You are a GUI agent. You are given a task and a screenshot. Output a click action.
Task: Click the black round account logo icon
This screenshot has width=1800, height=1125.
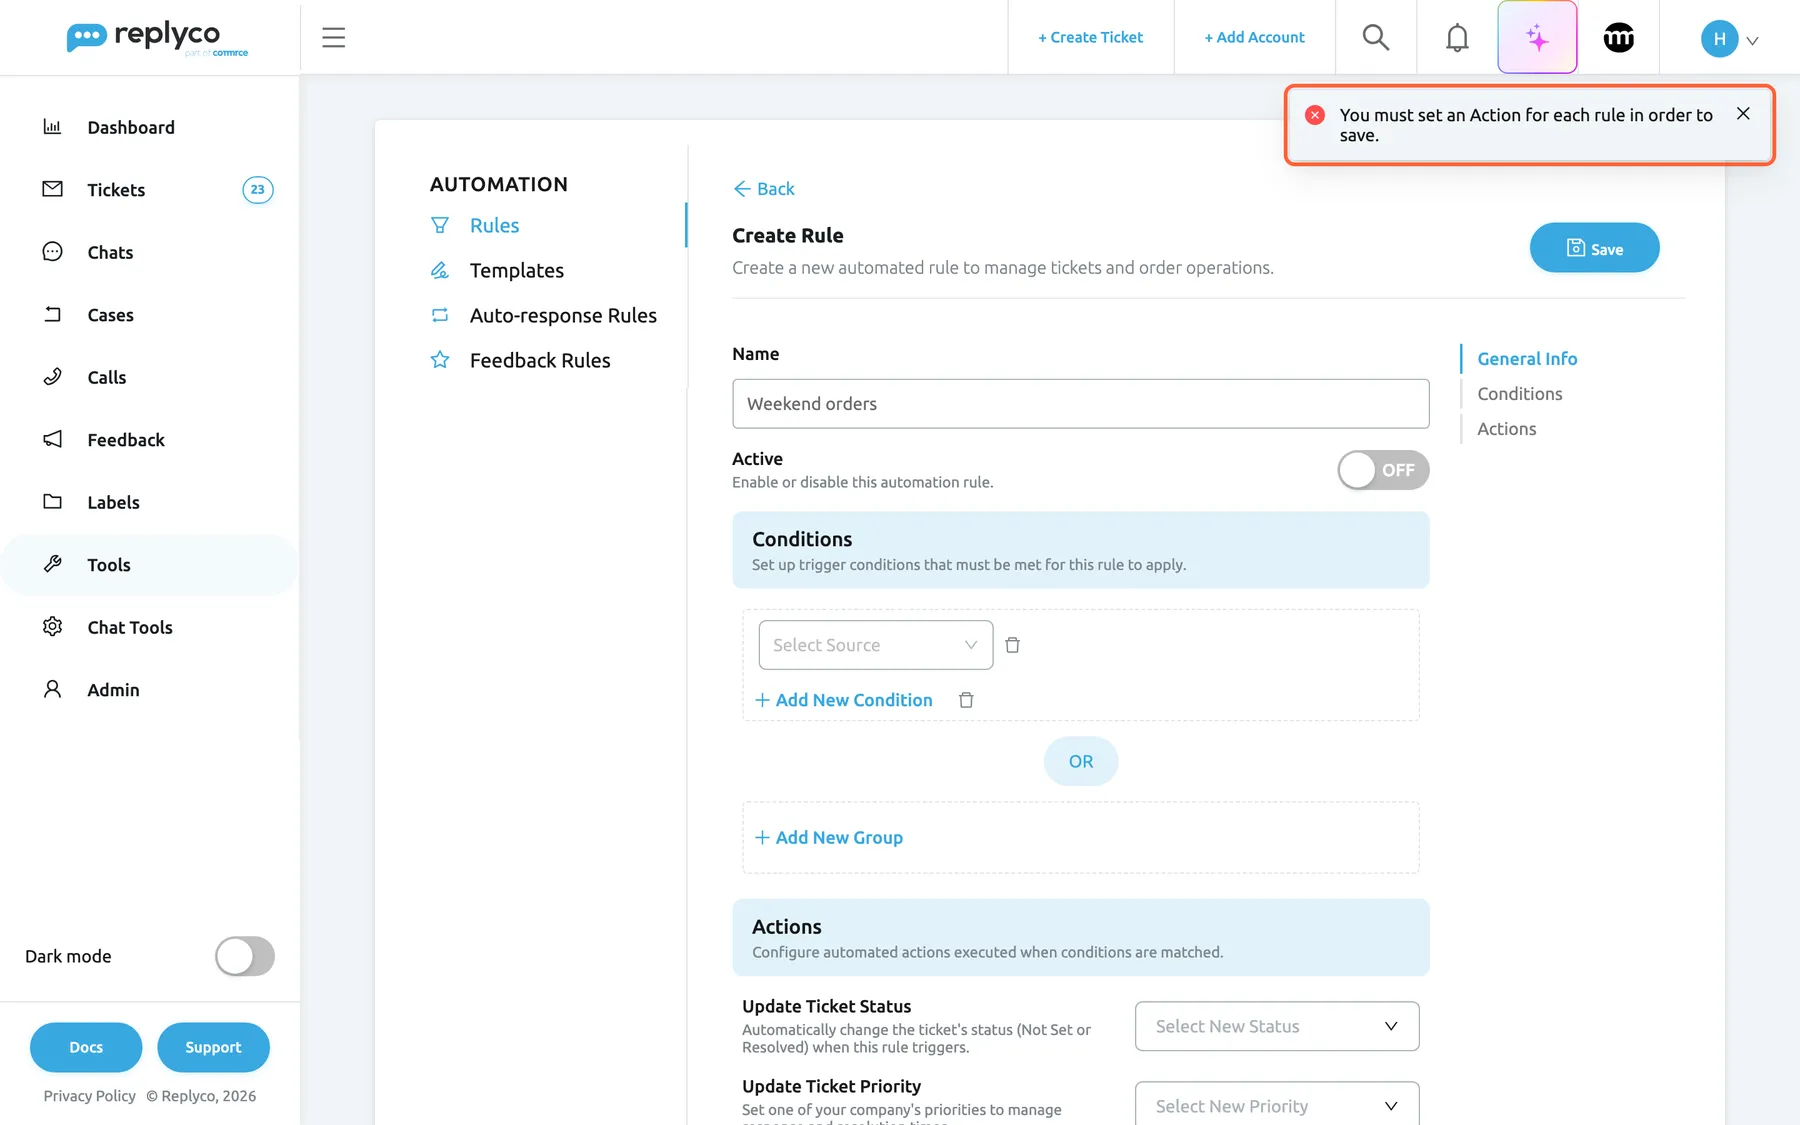click(x=1619, y=38)
